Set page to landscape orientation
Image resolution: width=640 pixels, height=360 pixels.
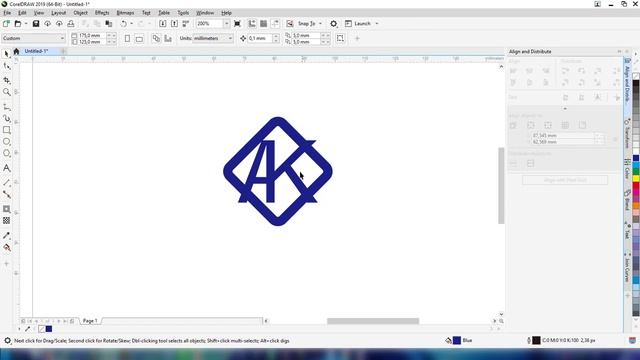[x=139, y=38]
